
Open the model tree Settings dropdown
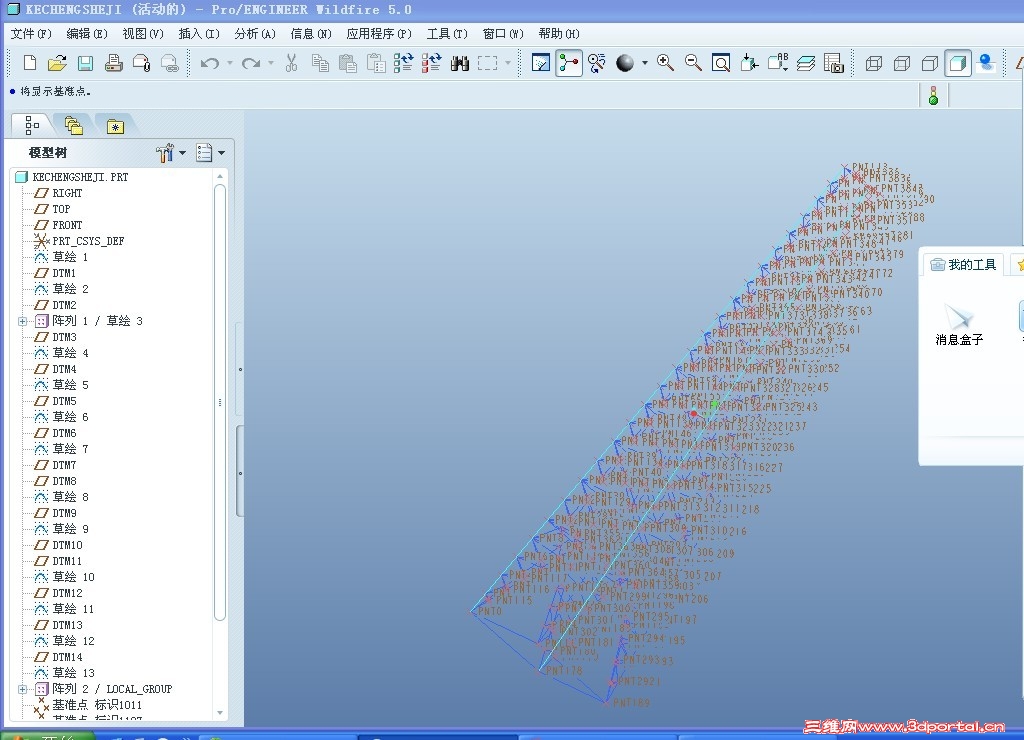pos(210,153)
